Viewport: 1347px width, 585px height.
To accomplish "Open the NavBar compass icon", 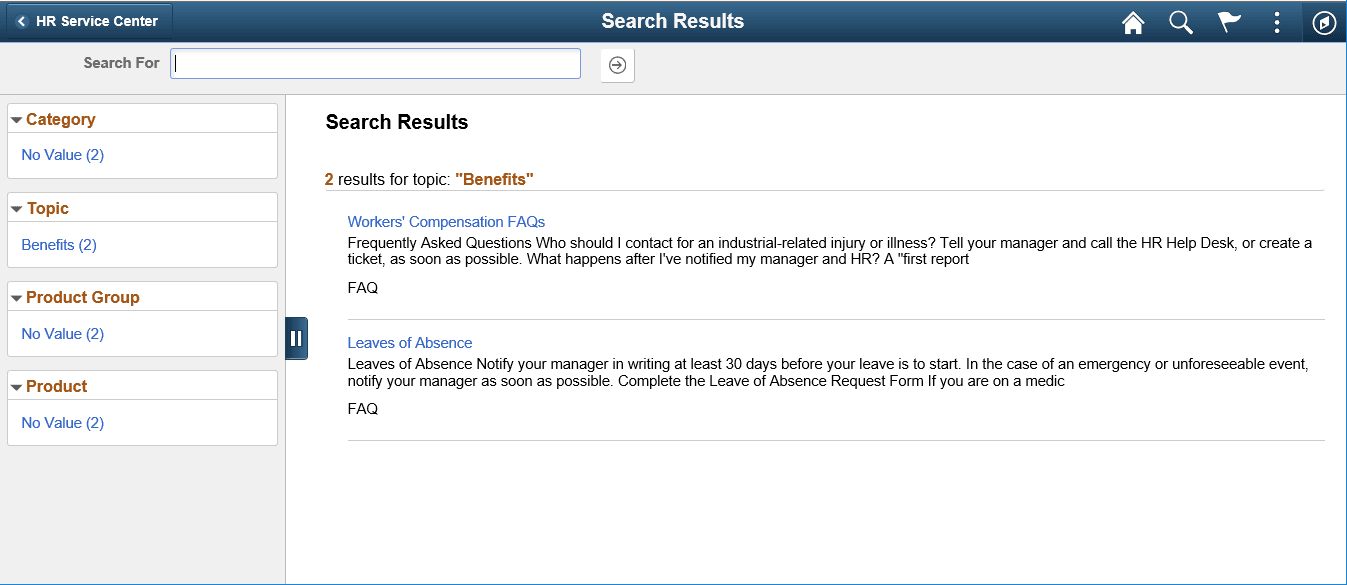I will [1324, 21].
